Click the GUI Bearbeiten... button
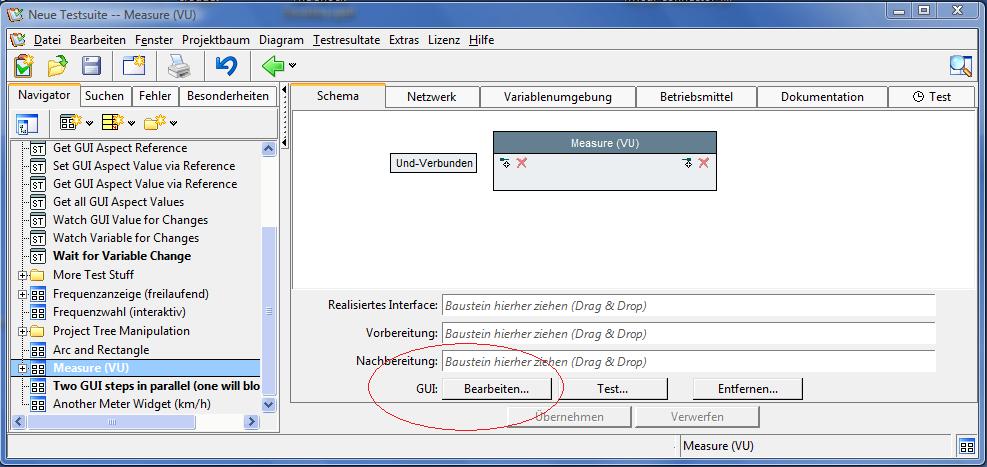The image size is (987, 467). [496, 388]
